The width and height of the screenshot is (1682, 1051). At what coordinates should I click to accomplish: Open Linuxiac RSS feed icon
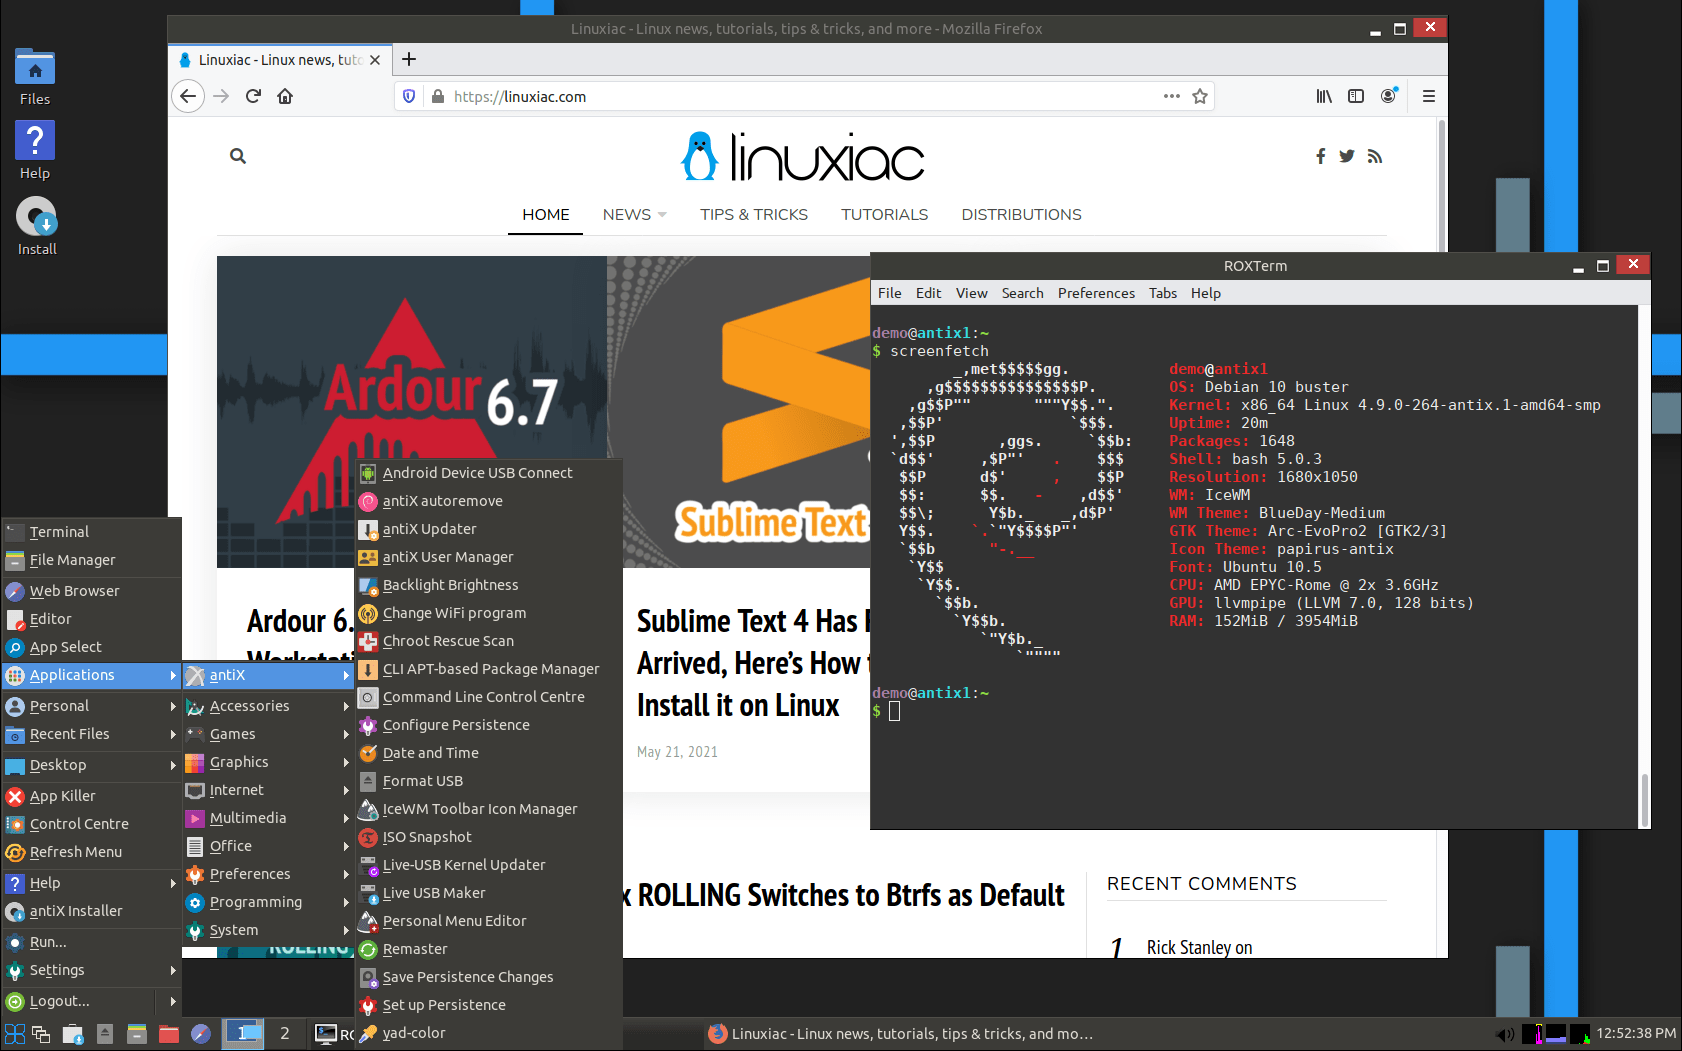pos(1375,156)
